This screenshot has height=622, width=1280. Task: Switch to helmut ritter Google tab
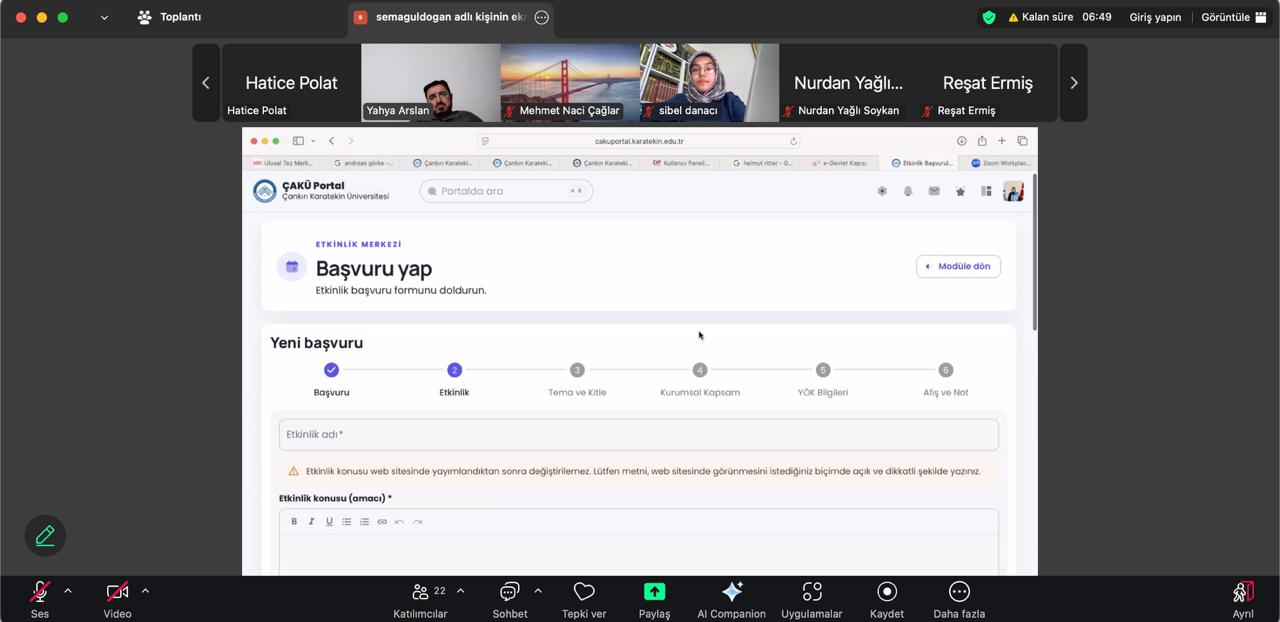point(760,163)
